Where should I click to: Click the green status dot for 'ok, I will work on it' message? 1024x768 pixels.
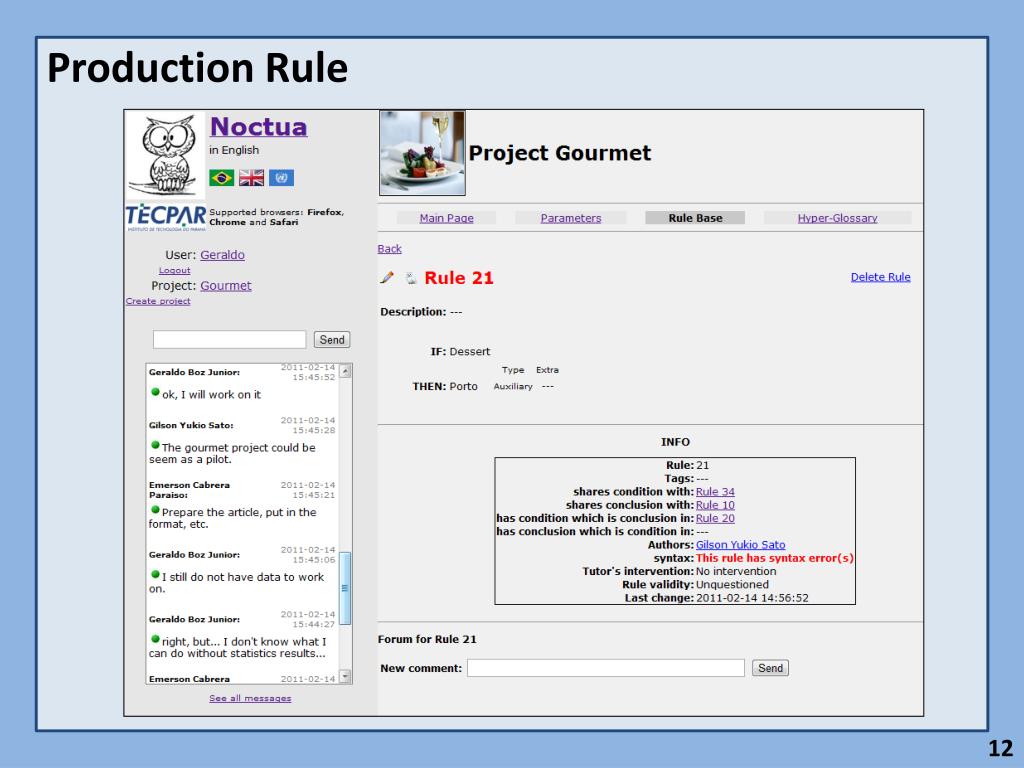[x=155, y=392]
